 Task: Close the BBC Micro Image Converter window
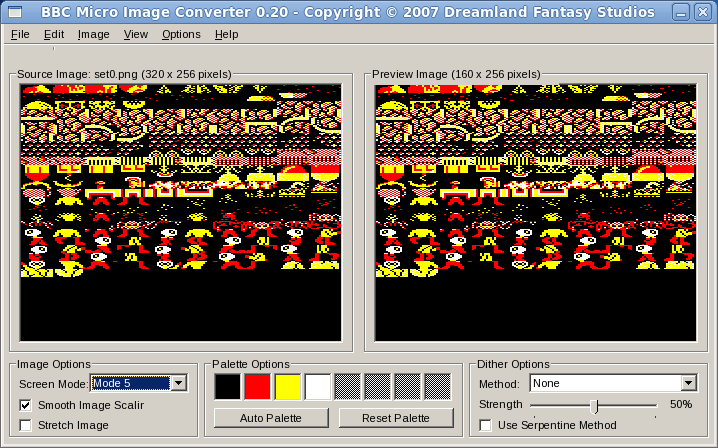[x=702, y=12]
